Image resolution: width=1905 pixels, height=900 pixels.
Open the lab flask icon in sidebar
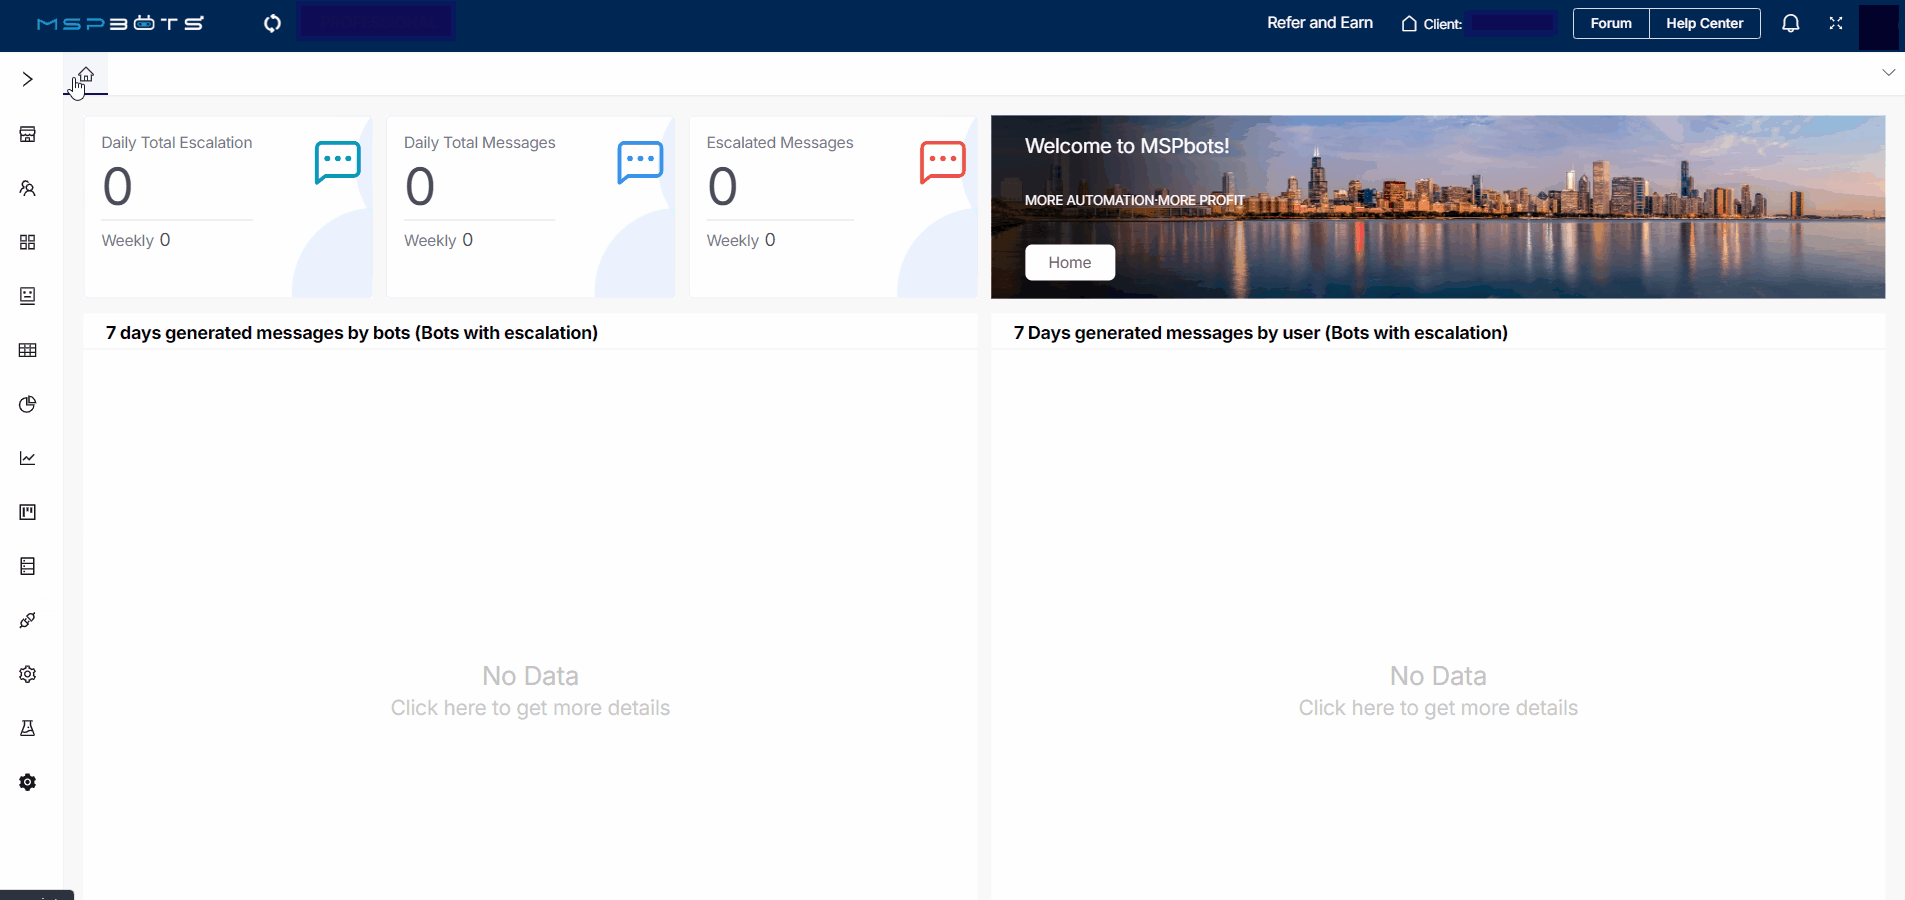click(28, 728)
